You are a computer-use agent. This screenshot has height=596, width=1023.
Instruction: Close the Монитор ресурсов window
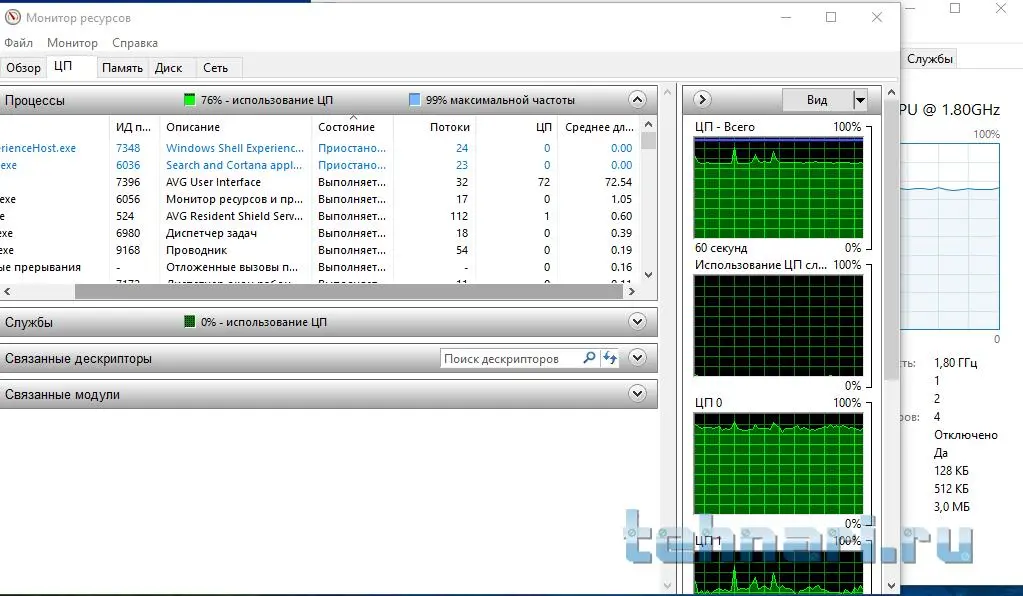[877, 17]
